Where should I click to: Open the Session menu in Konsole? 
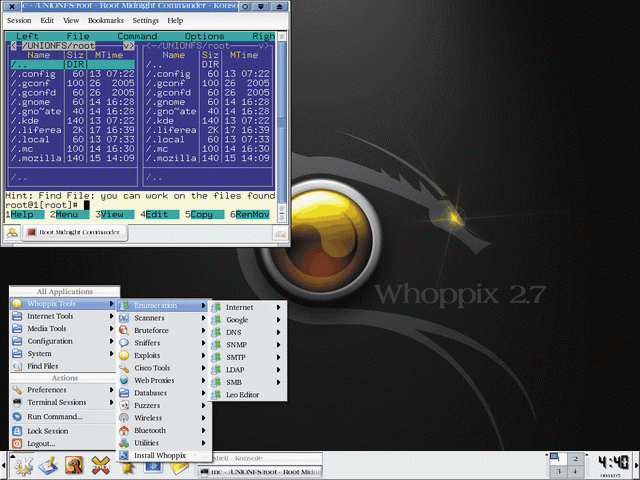click(x=19, y=20)
